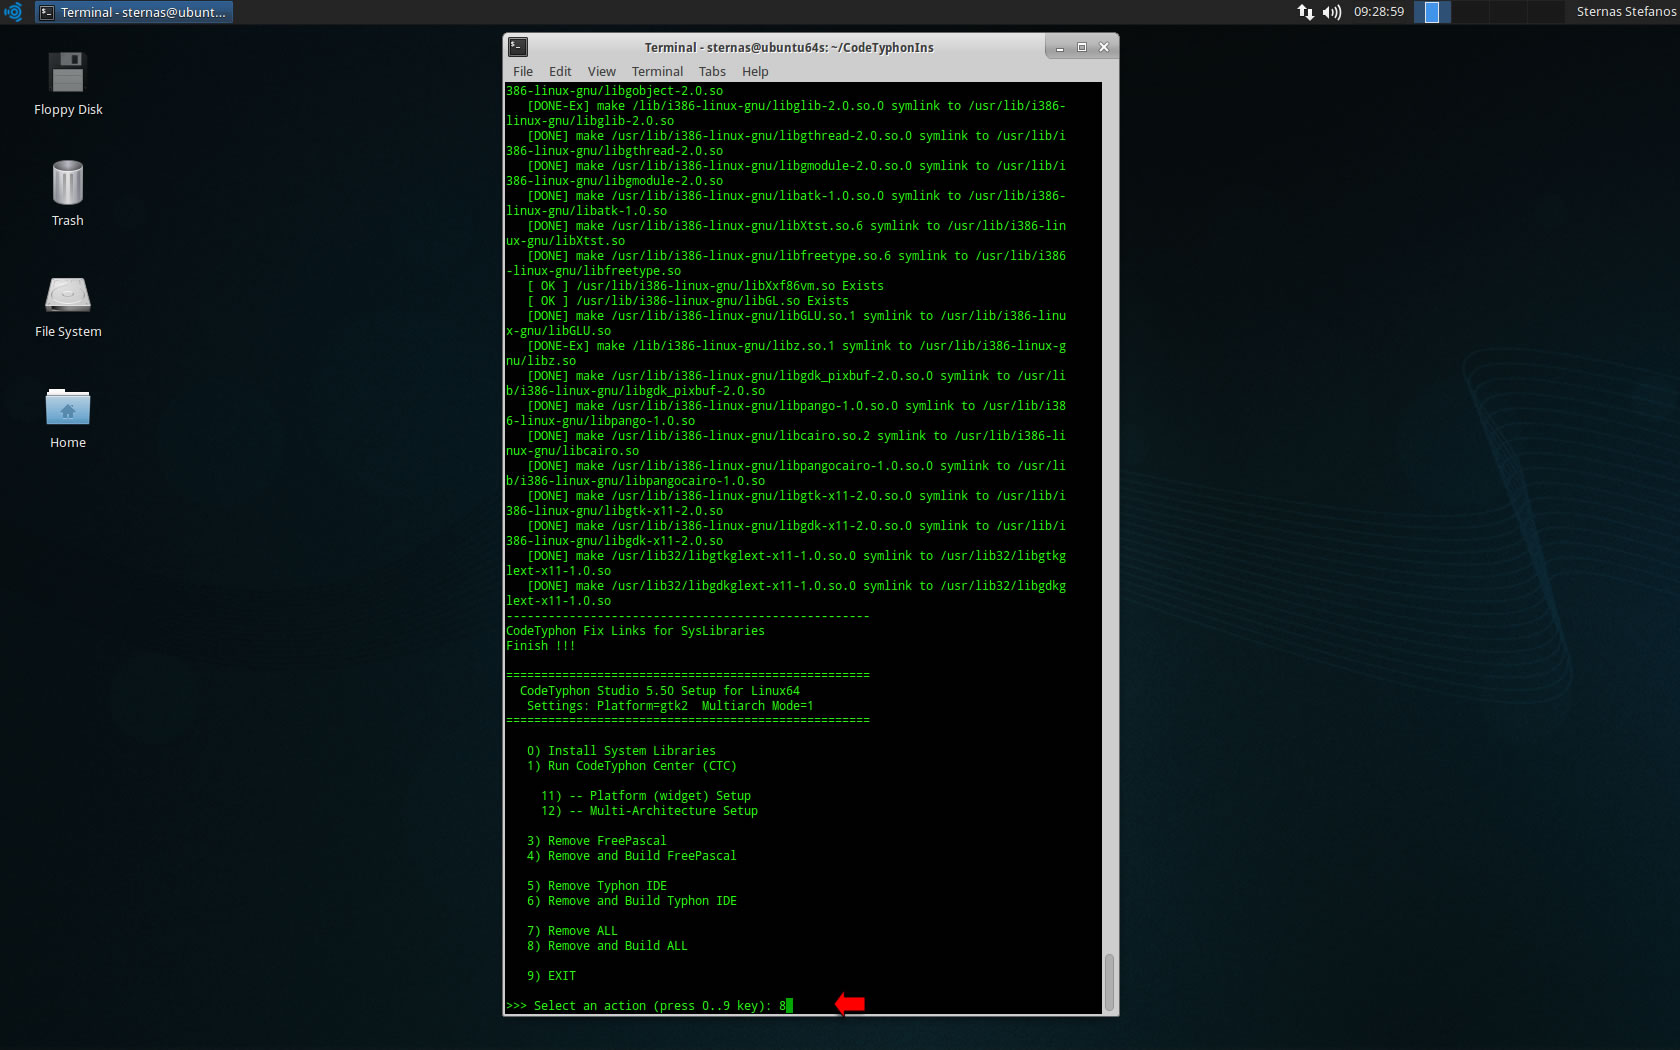Image resolution: width=1680 pixels, height=1050 pixels.
Task: Click the terminal window title bar icon
Action: point(518,47)
